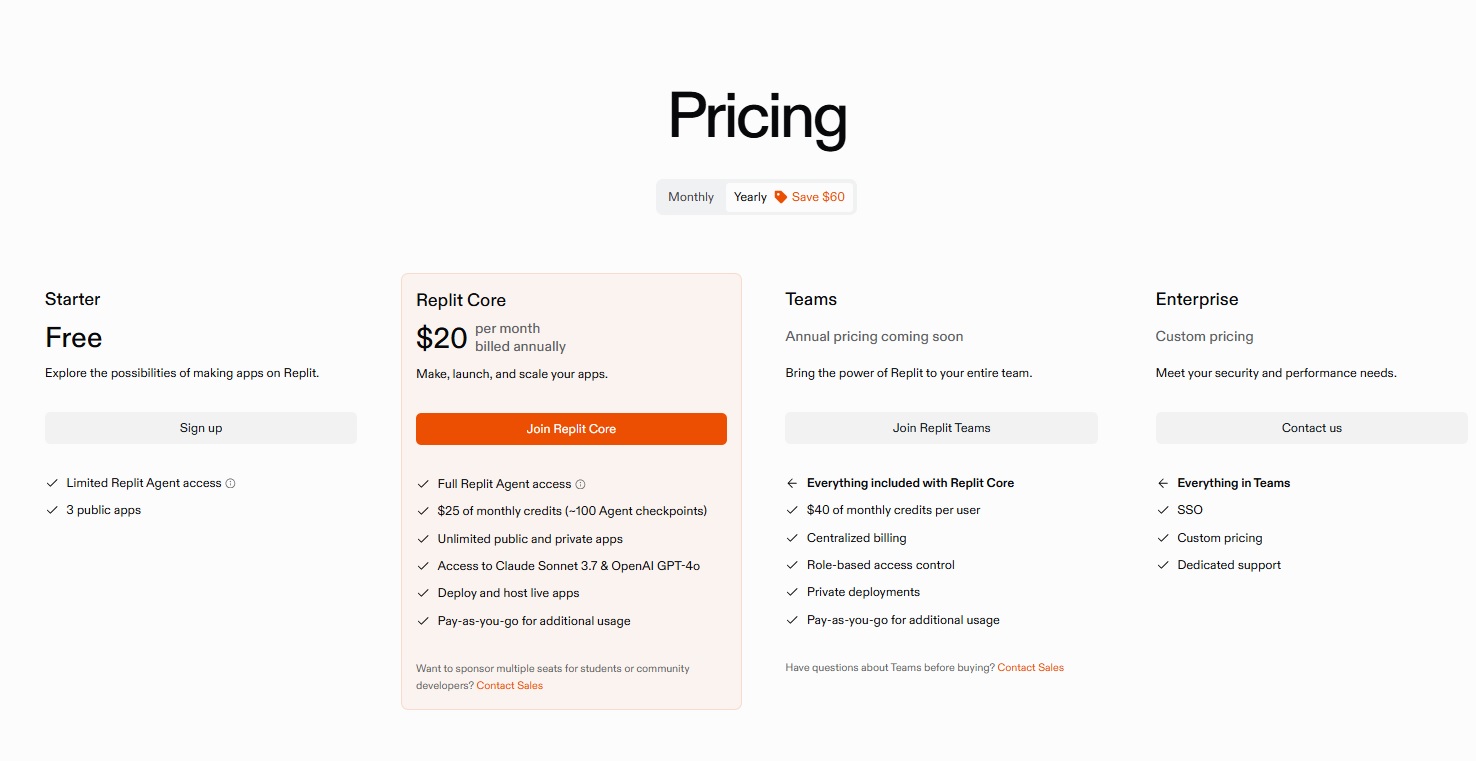
Task: Switch billing toggle to Monthly
Action: point(691,197)
